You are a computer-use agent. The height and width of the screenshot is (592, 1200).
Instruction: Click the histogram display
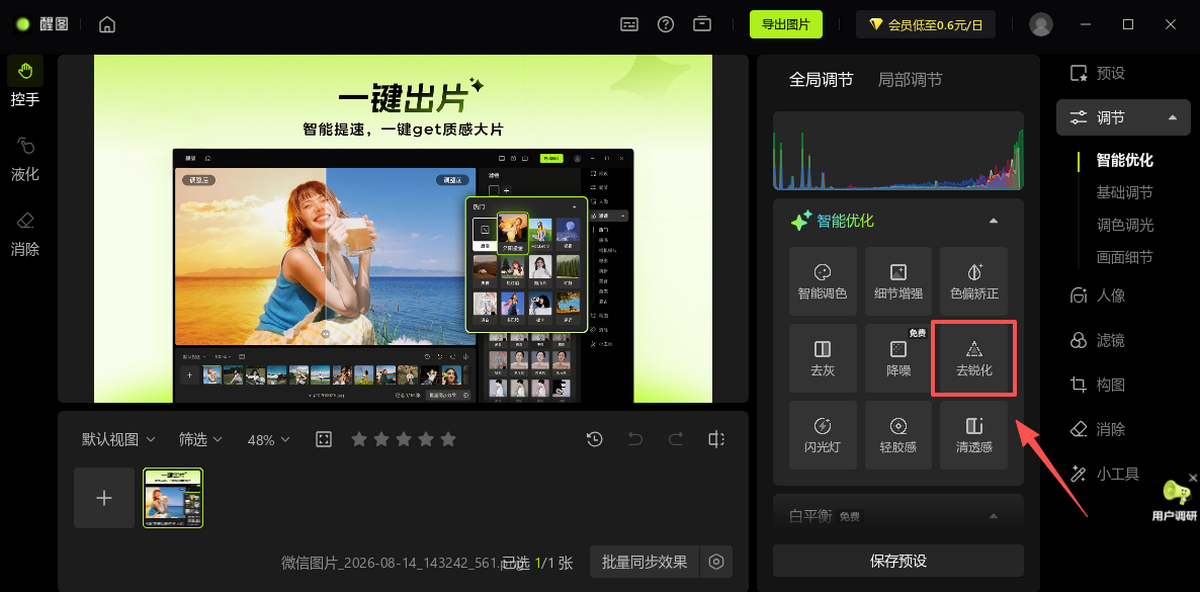[x=898, y=151]
